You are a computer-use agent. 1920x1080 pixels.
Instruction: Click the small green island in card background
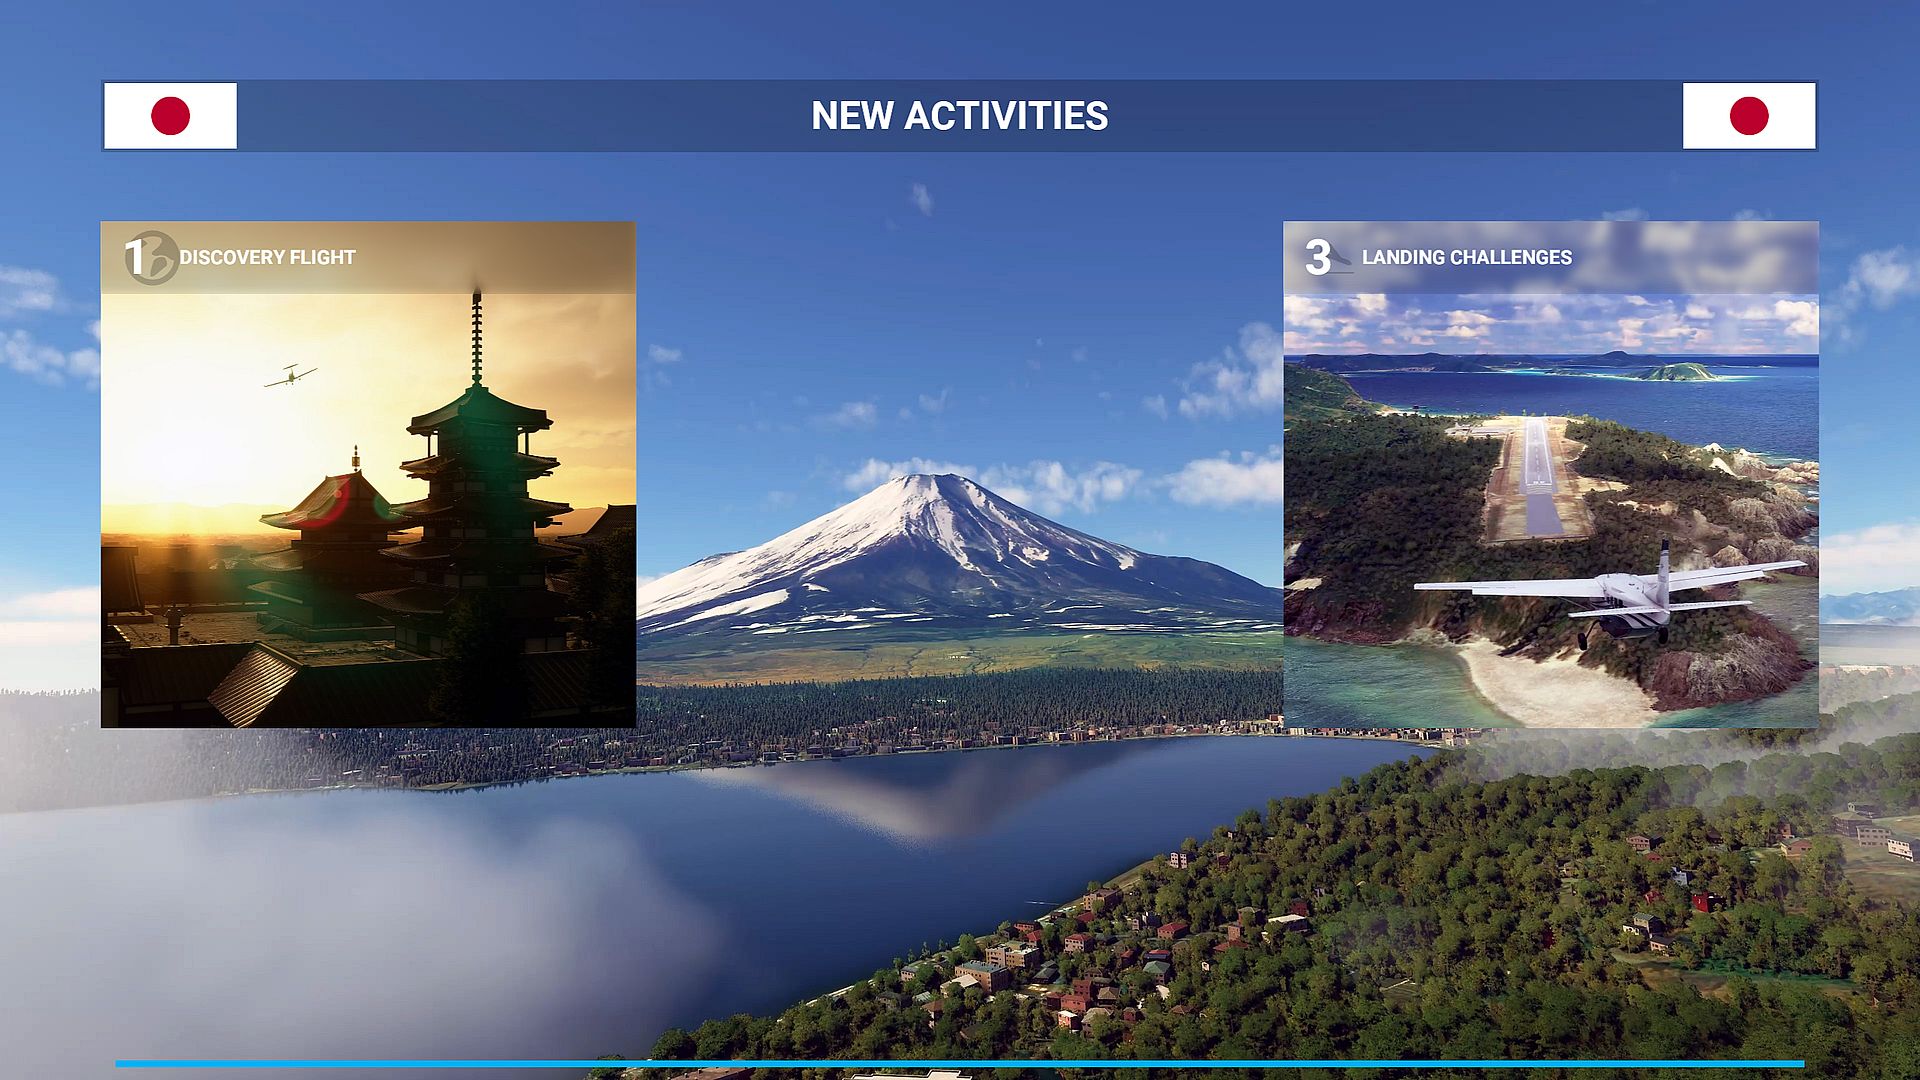[x=1684, y=372]
